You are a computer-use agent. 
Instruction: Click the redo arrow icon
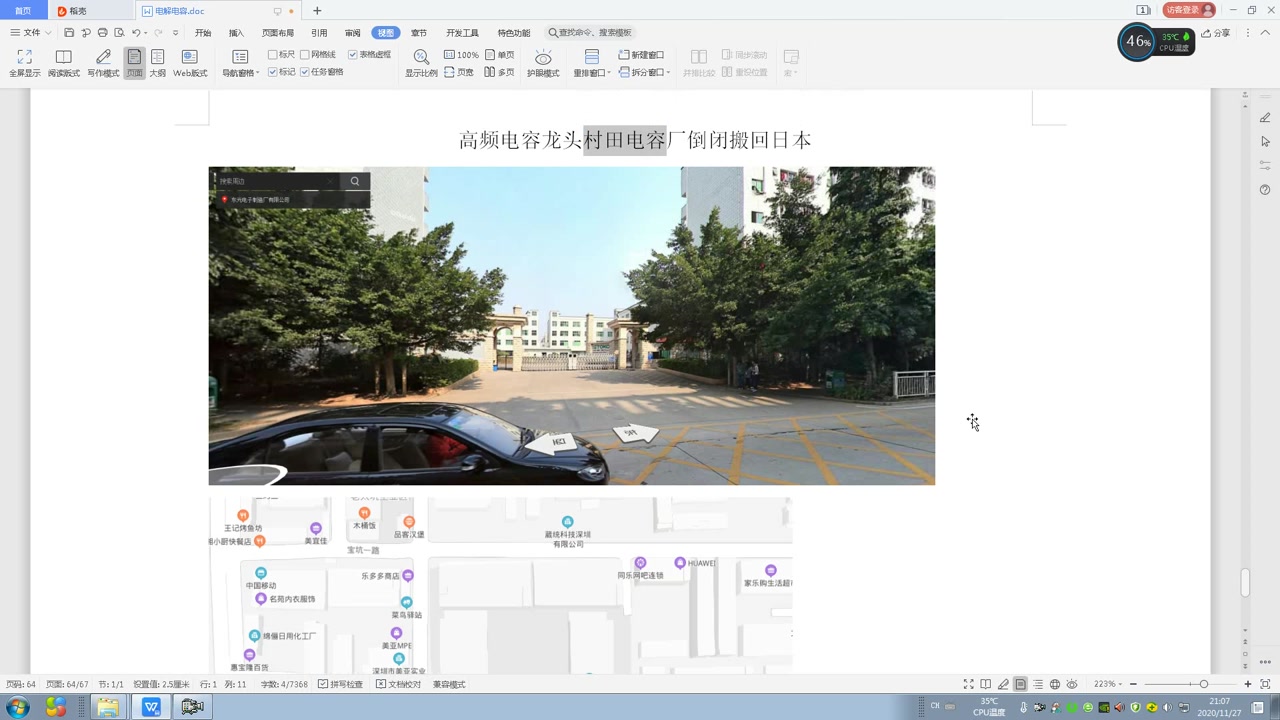[158, 33]
